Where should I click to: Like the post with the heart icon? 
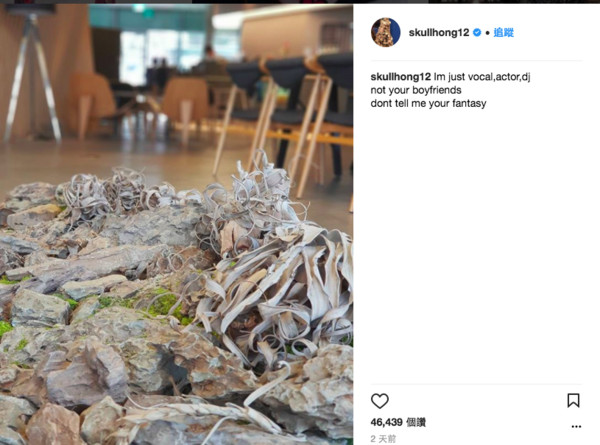(x=380, y=401)
